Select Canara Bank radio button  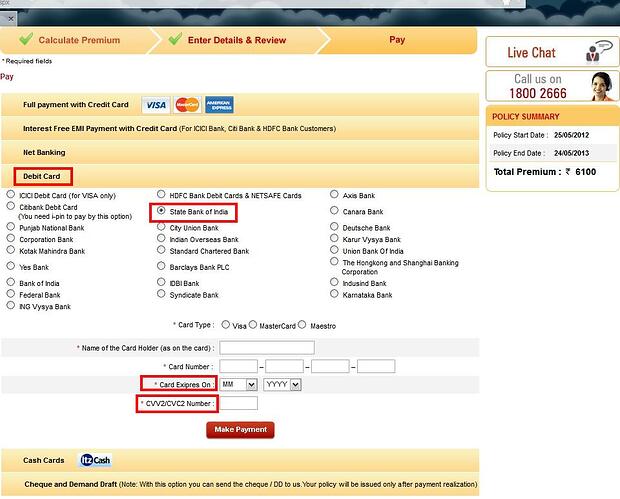(334, 210)
